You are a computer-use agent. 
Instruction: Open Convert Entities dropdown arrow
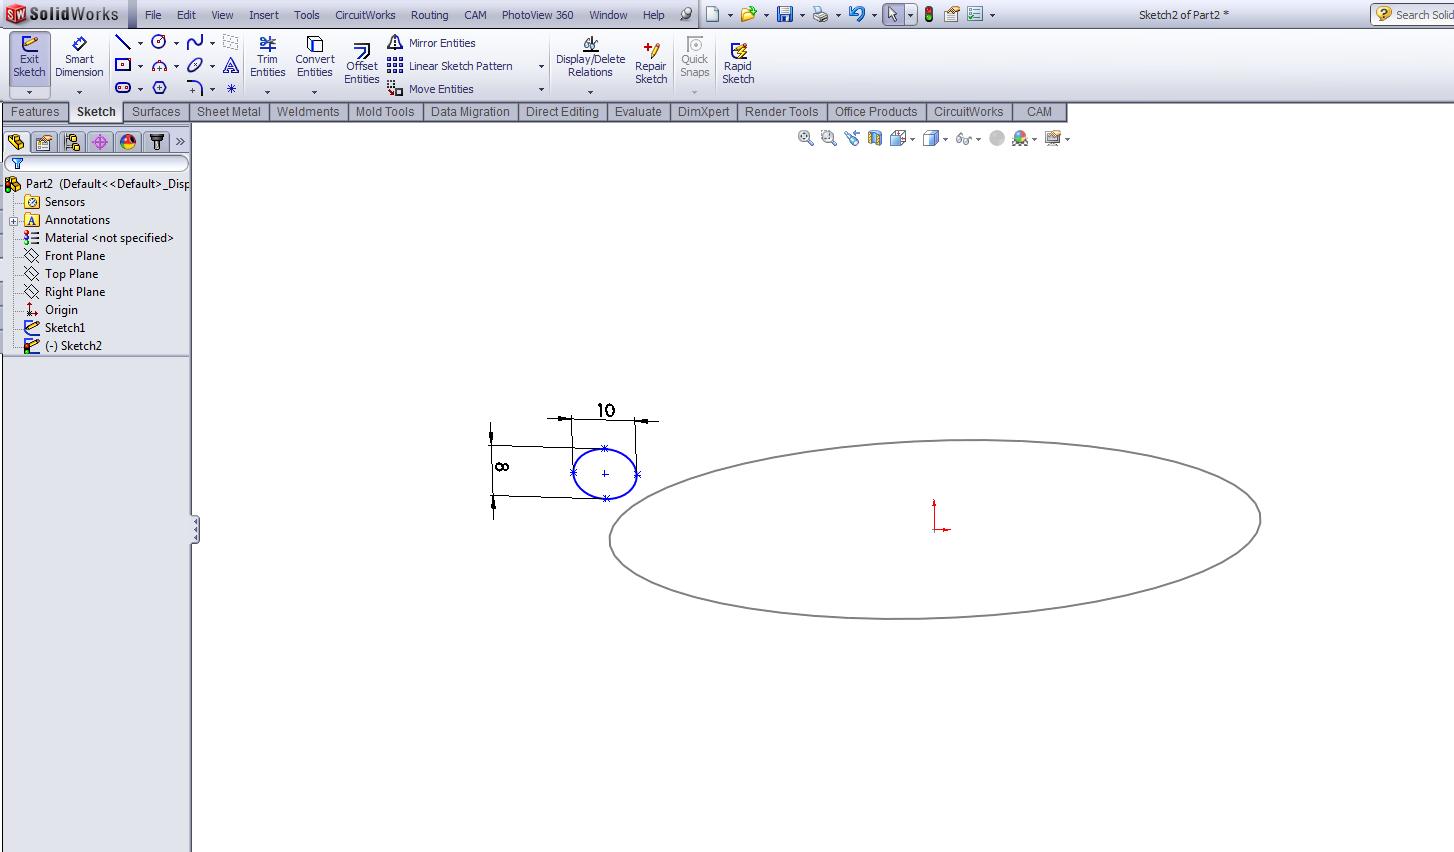(x=314, y=92)
